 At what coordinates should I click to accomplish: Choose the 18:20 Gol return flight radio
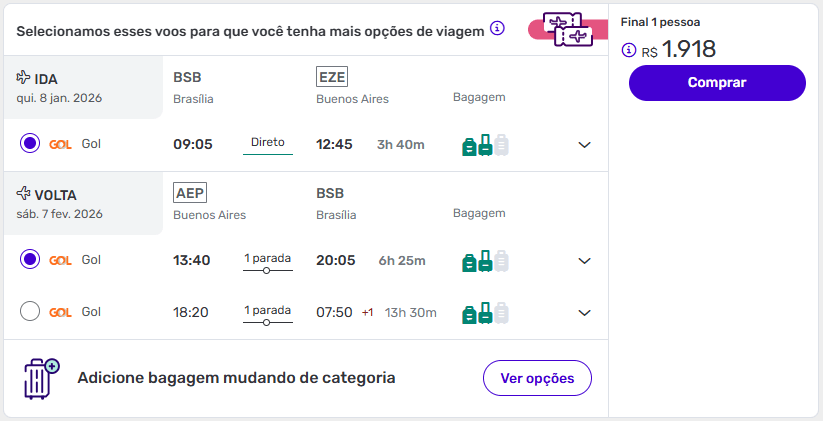(30, 312)
